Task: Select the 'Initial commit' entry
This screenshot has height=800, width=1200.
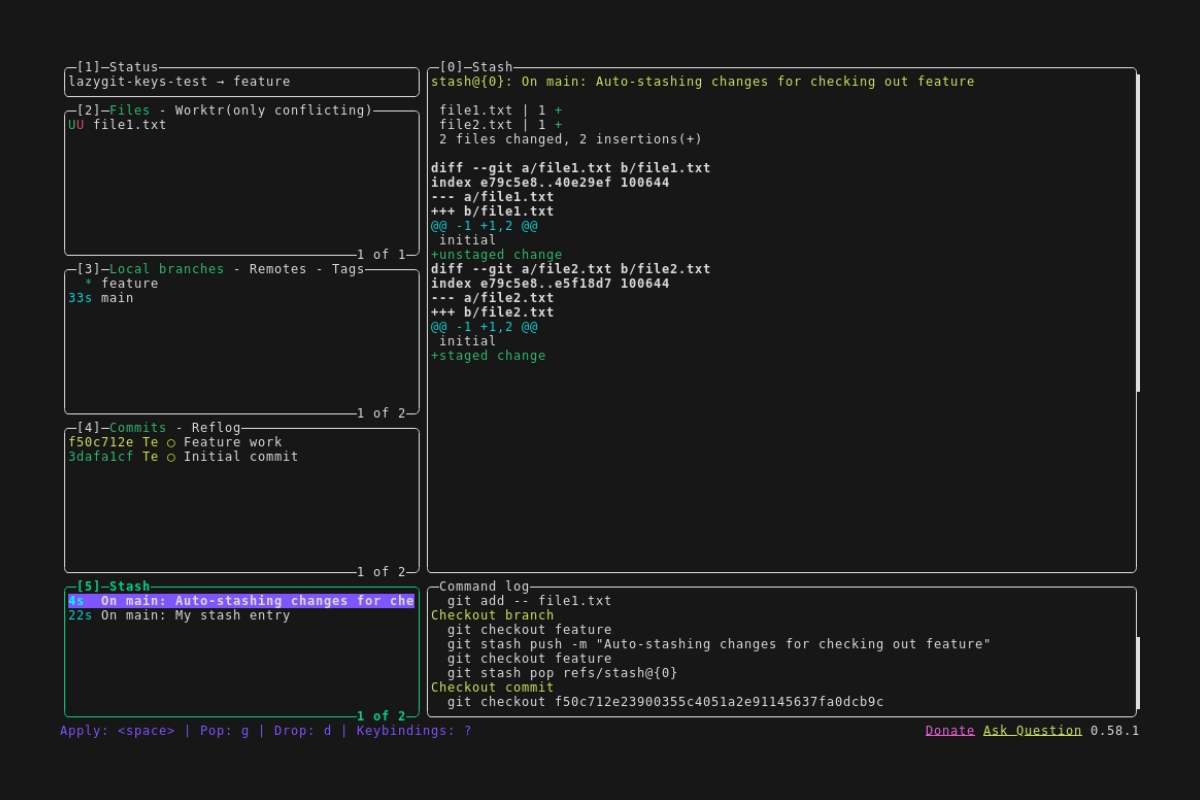Action: point(240,457)
